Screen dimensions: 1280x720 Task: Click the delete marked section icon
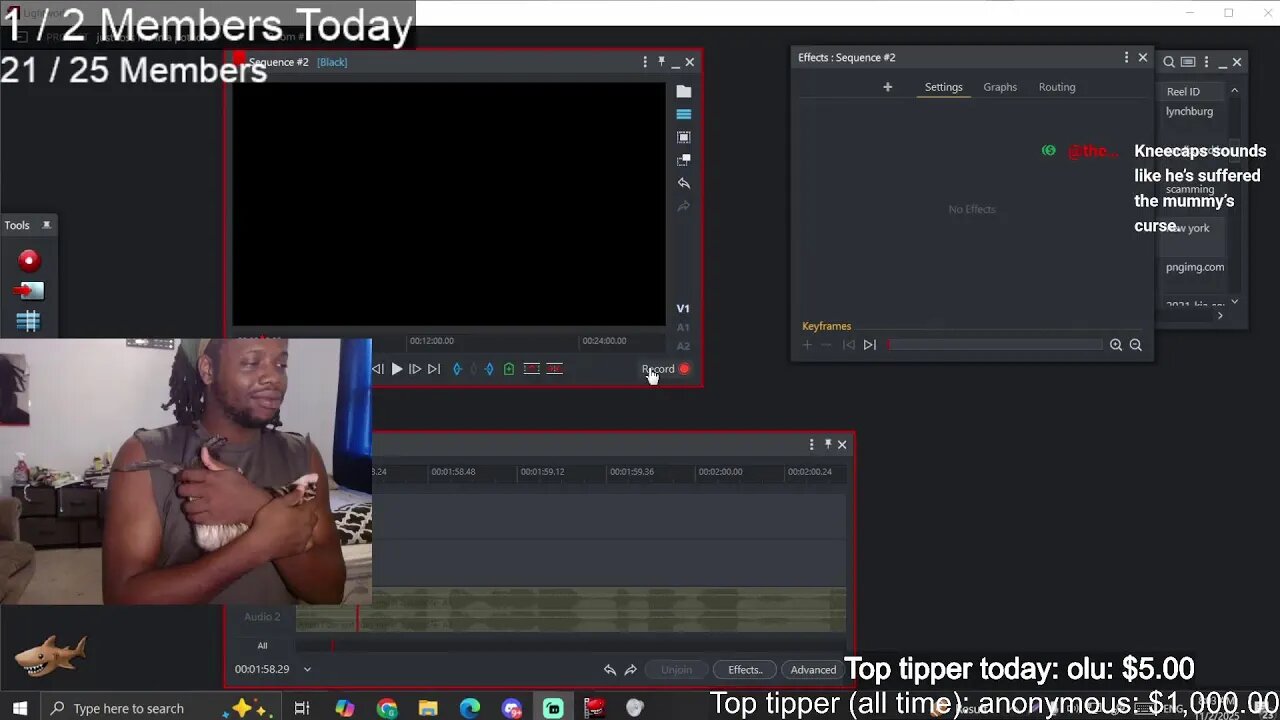554,369
